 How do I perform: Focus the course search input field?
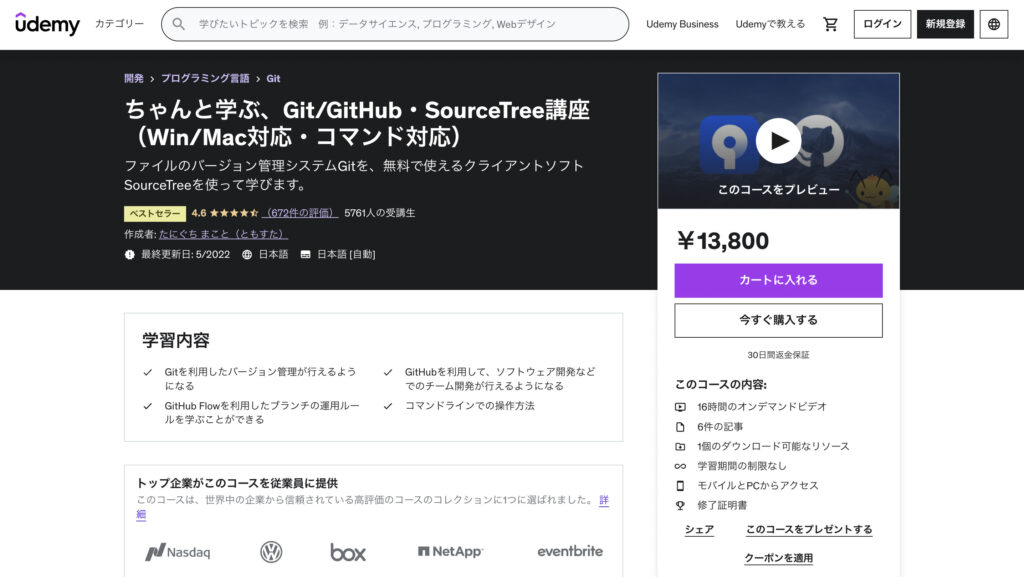[394, 24]
